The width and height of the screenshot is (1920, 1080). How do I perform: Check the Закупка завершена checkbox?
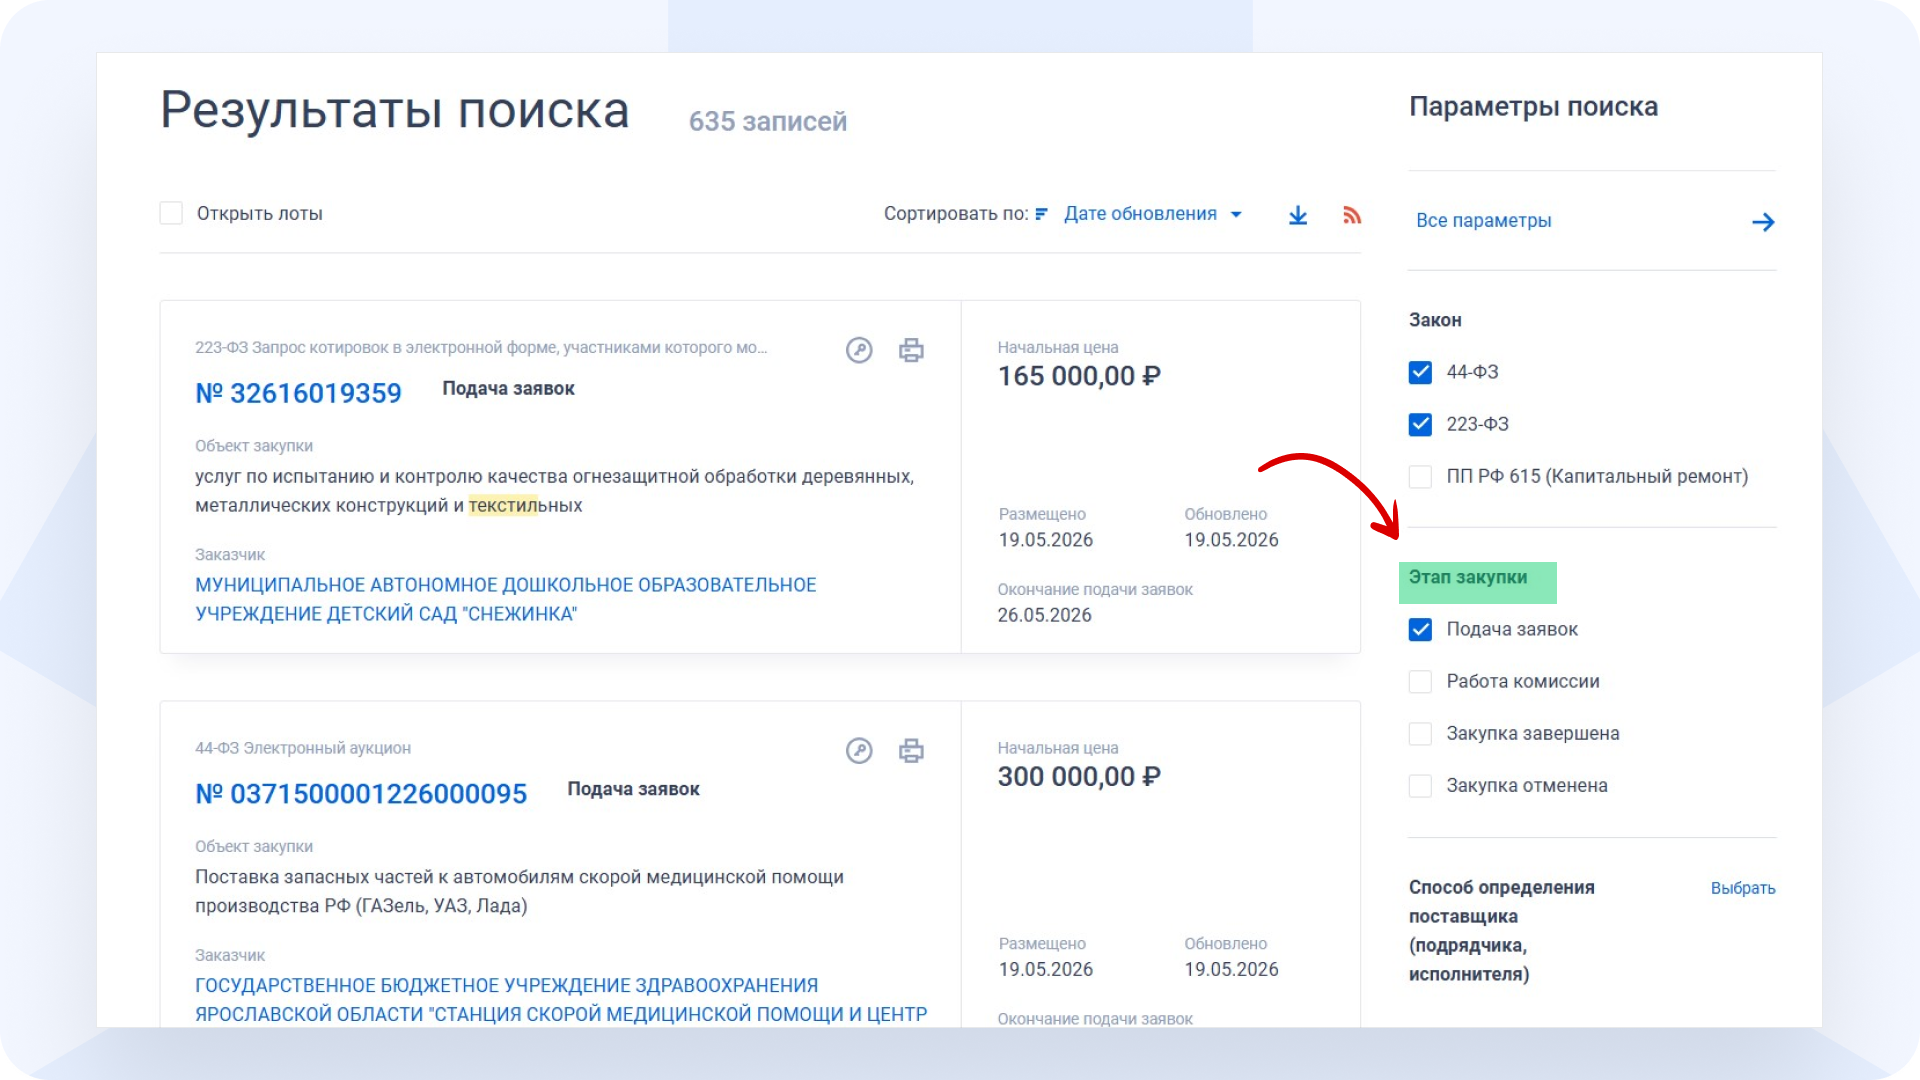click(1420, 734)
